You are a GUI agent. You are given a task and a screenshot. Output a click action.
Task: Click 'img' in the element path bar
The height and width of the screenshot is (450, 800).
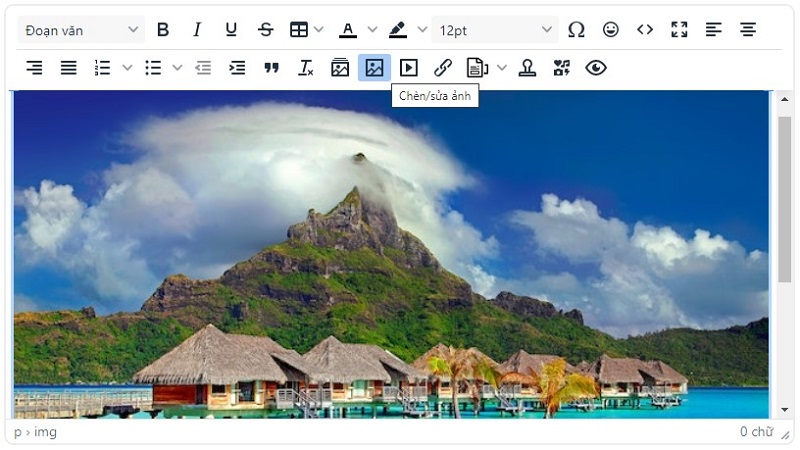point(46,432)
